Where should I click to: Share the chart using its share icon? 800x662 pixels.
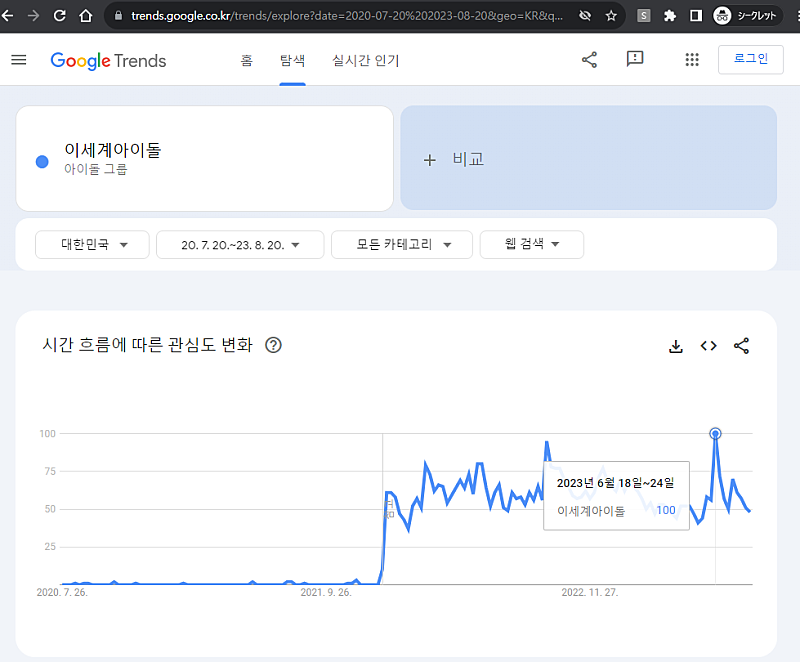[741, 346]
